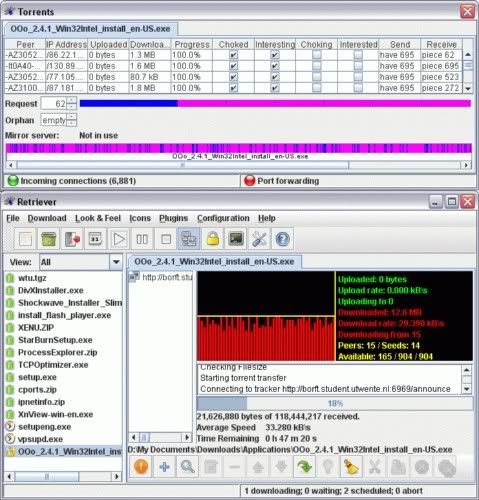479x500 pixels.
Task: Toggle Choking checkbox for peer /77.105
Action: click(x=317, y=77)
